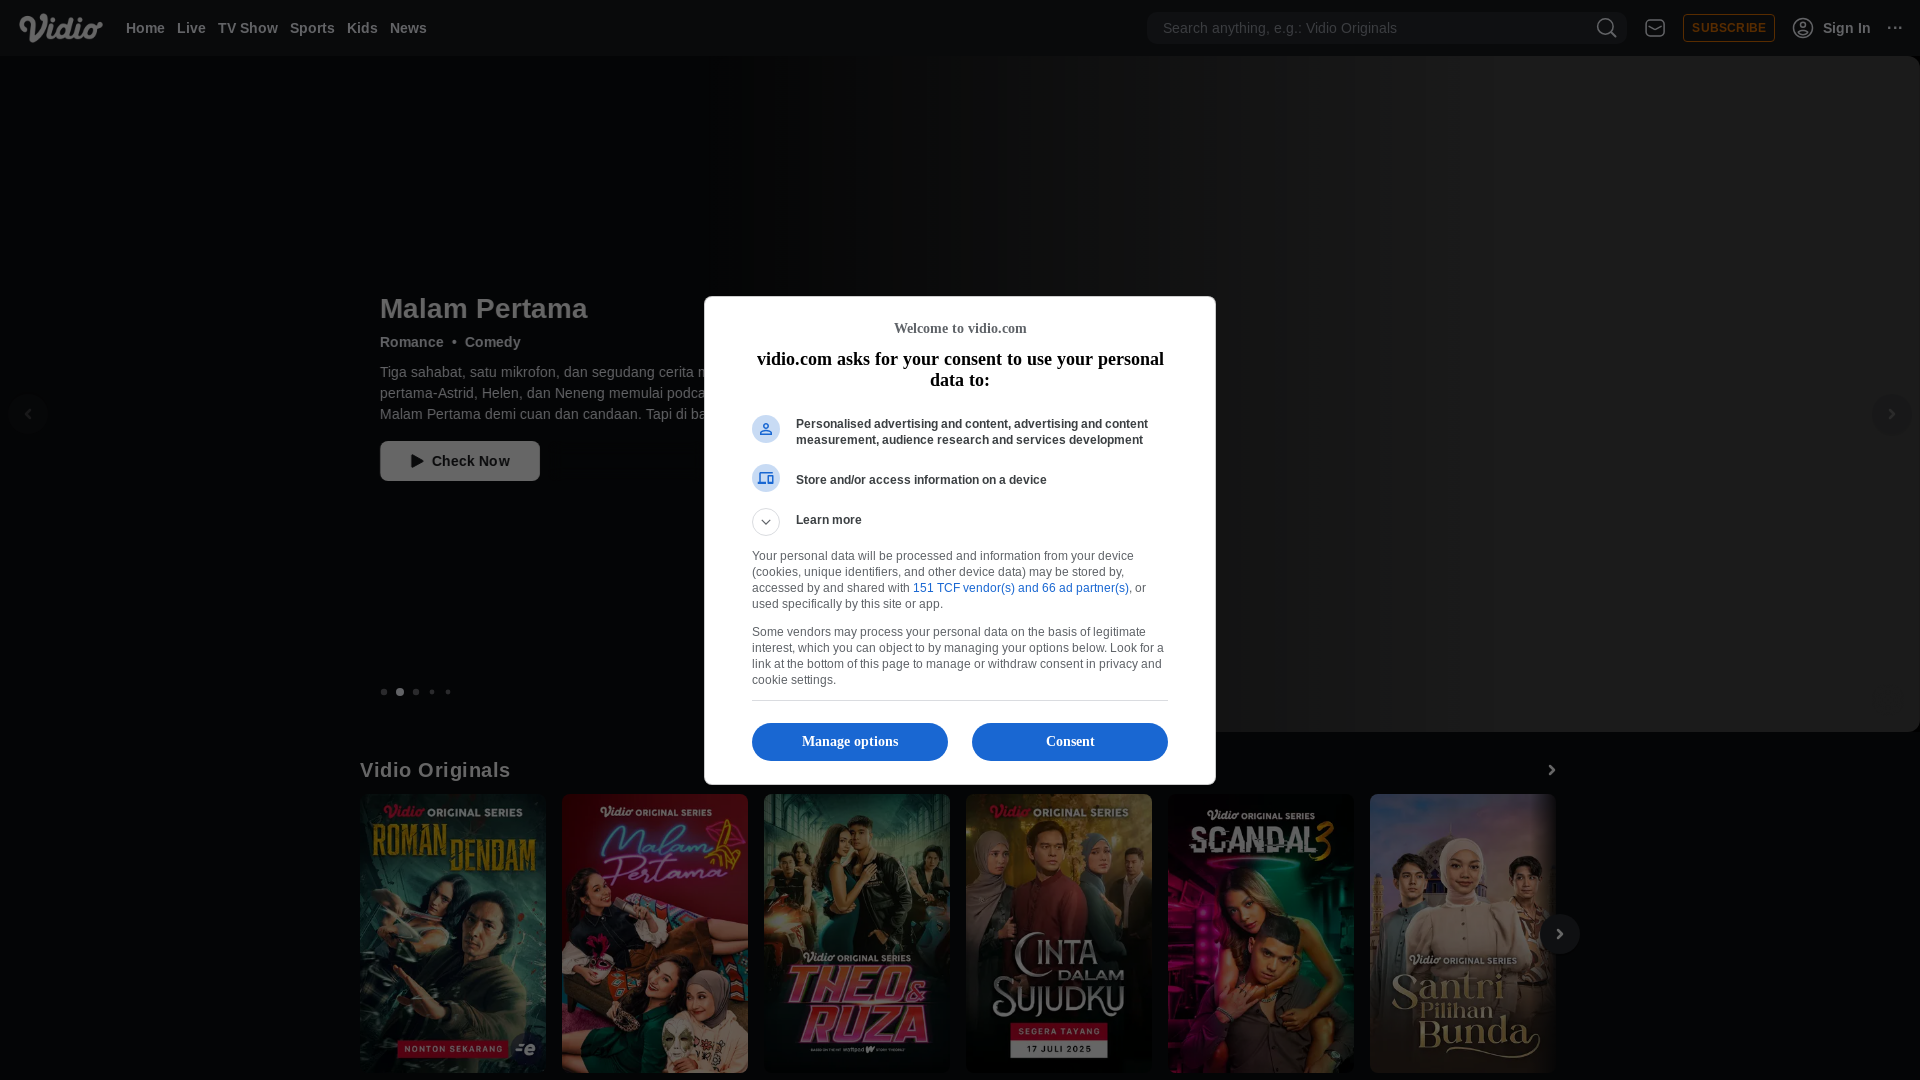Click the Sign In user icon
1920x1080 pixels.
[1803, 28]
